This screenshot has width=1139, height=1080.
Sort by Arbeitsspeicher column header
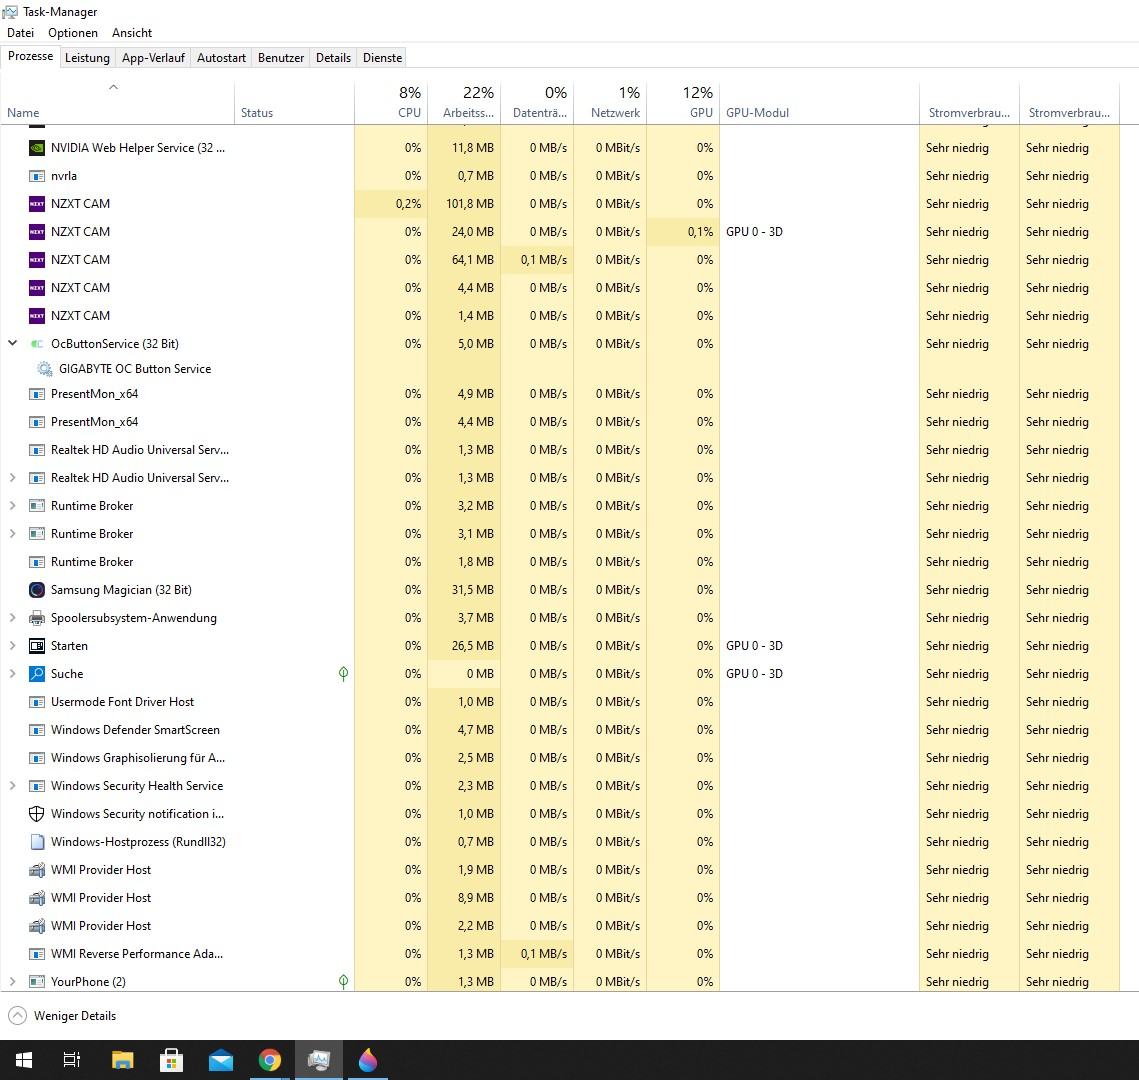click(x=464, y=104)
